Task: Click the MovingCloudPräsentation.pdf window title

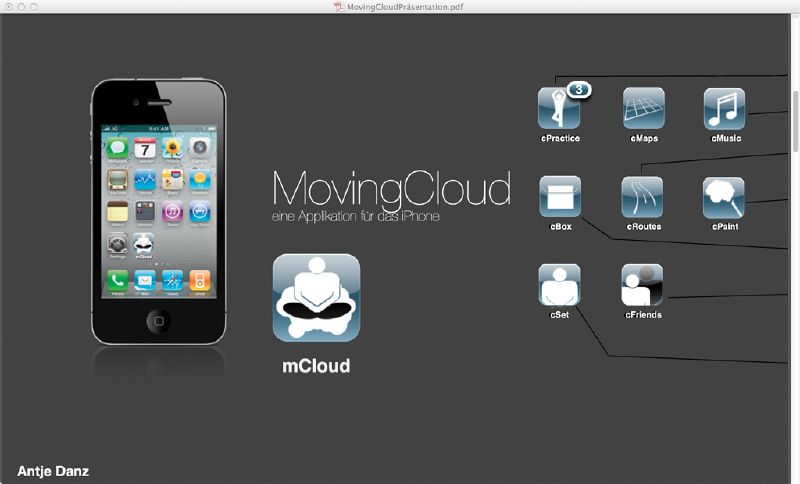Action: [x=405, y=7]
